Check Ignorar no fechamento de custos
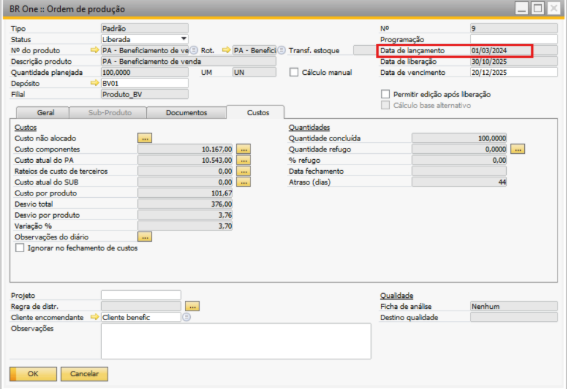The height and width of the screenshot is (390, 567). 20,248
